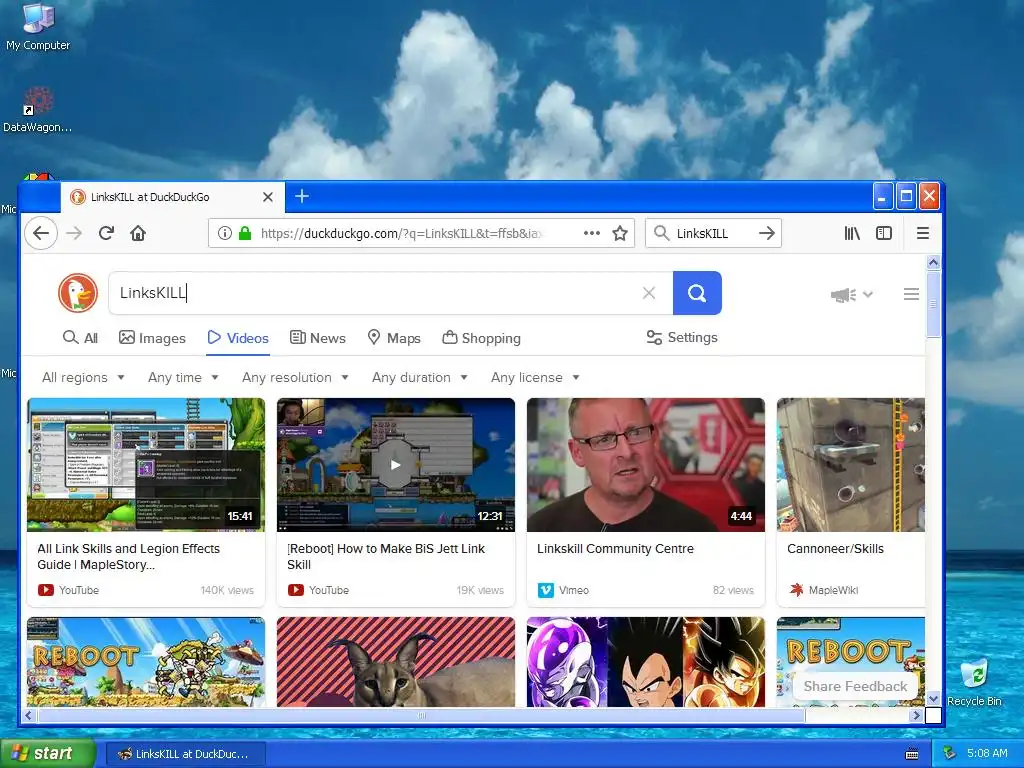The height and width of the screenshot is (768, 1024).
Task: Bookmark this page with the star
Action: pyautogui.click(x=620, y=233)
